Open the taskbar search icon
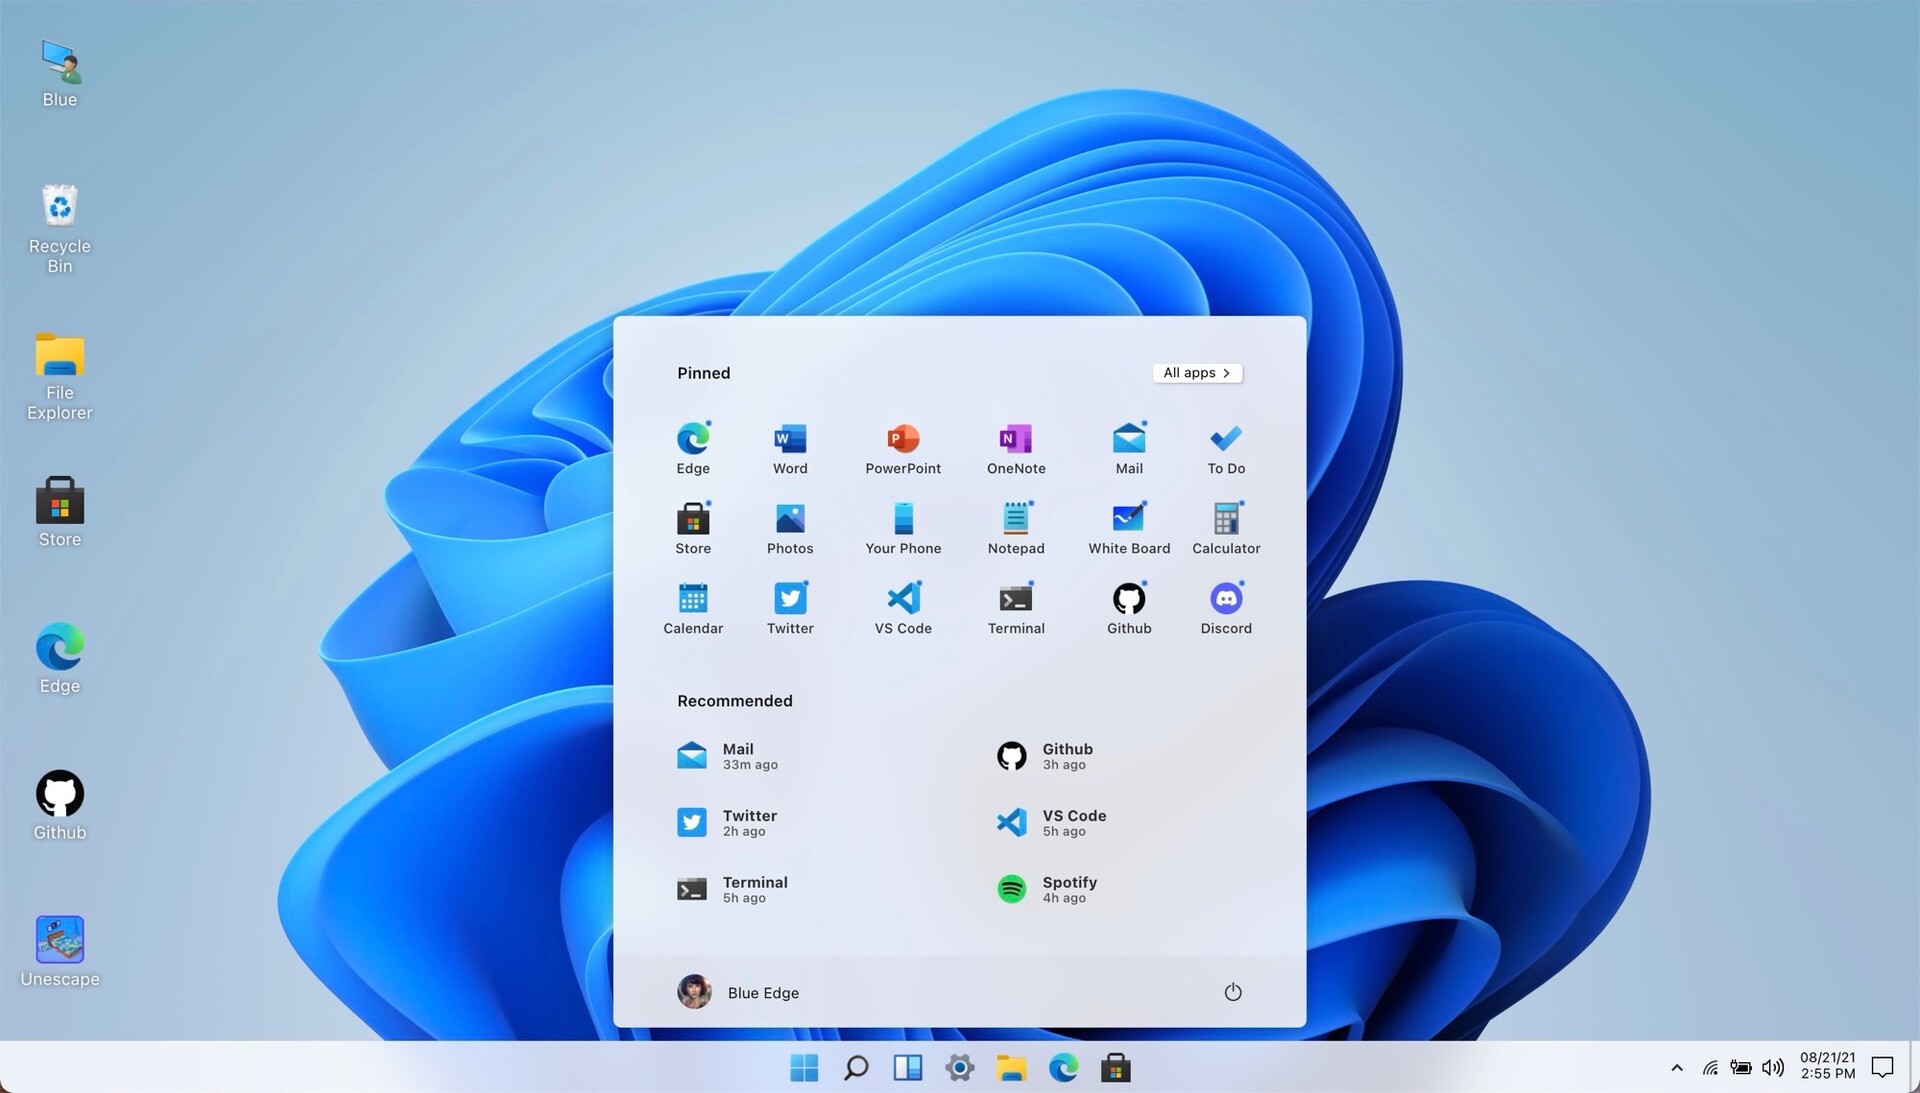Screen dimensions: 1920x1093 pyautogui.click(x=856, y=1068)
